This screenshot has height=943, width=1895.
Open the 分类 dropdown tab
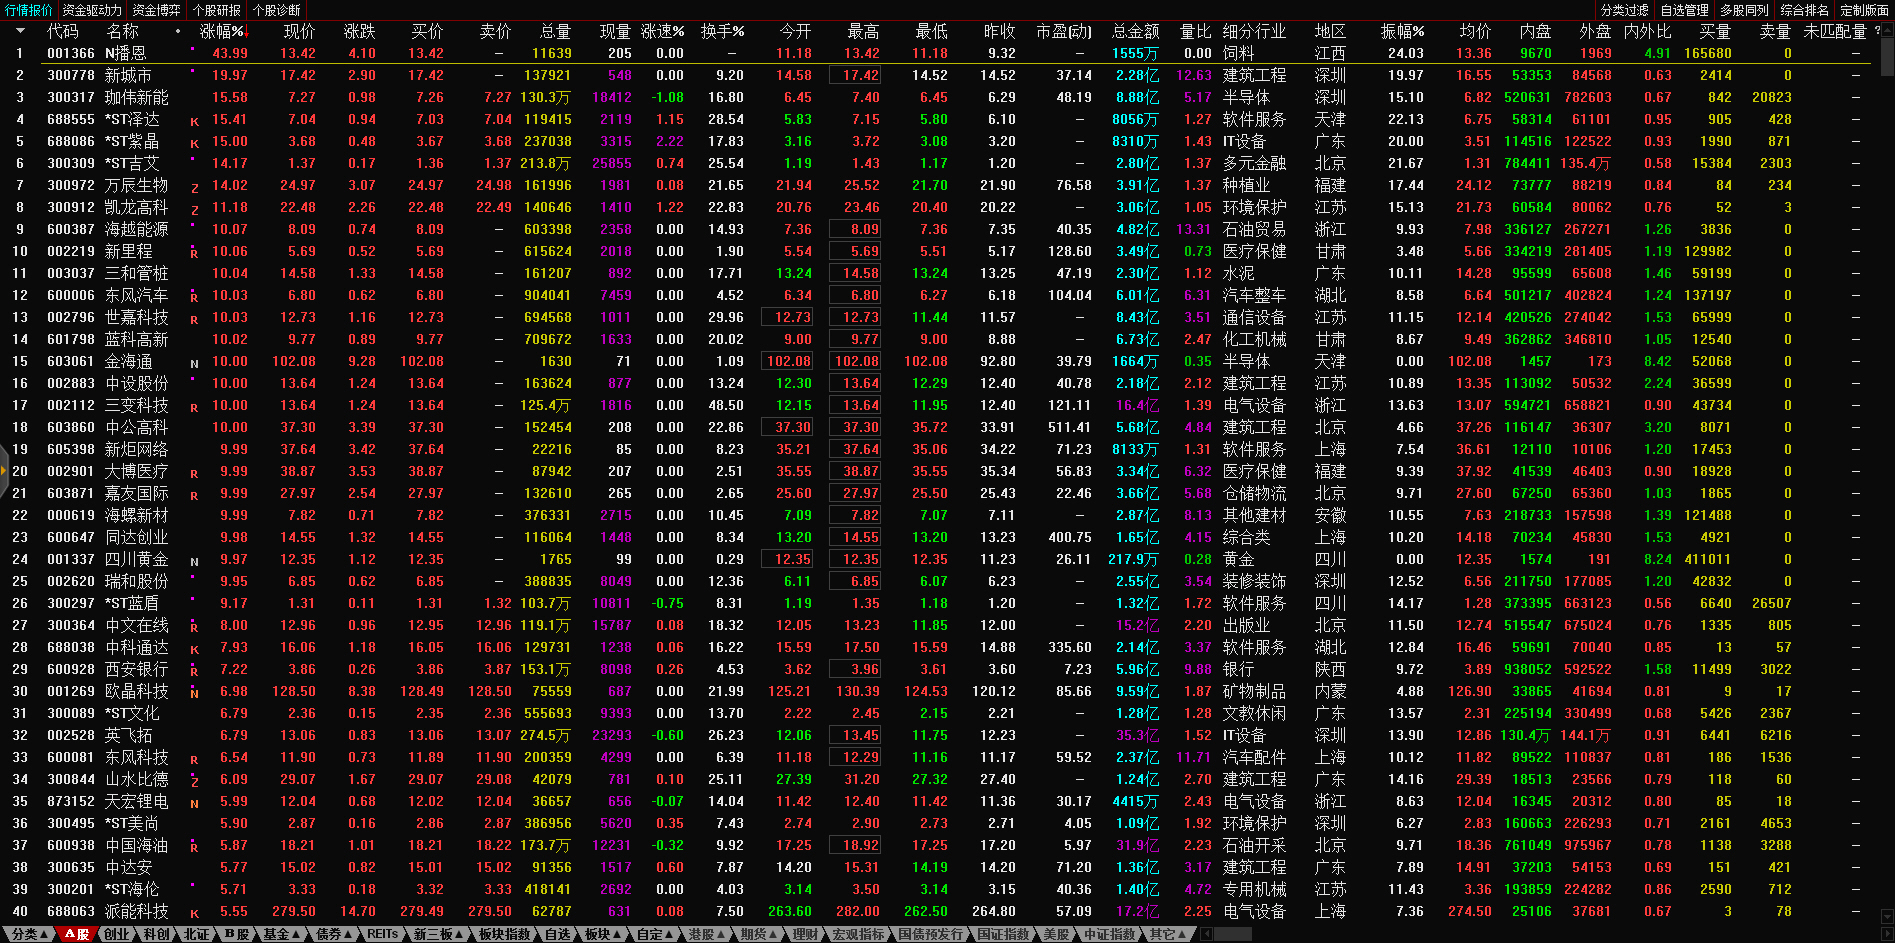point(29,934)
